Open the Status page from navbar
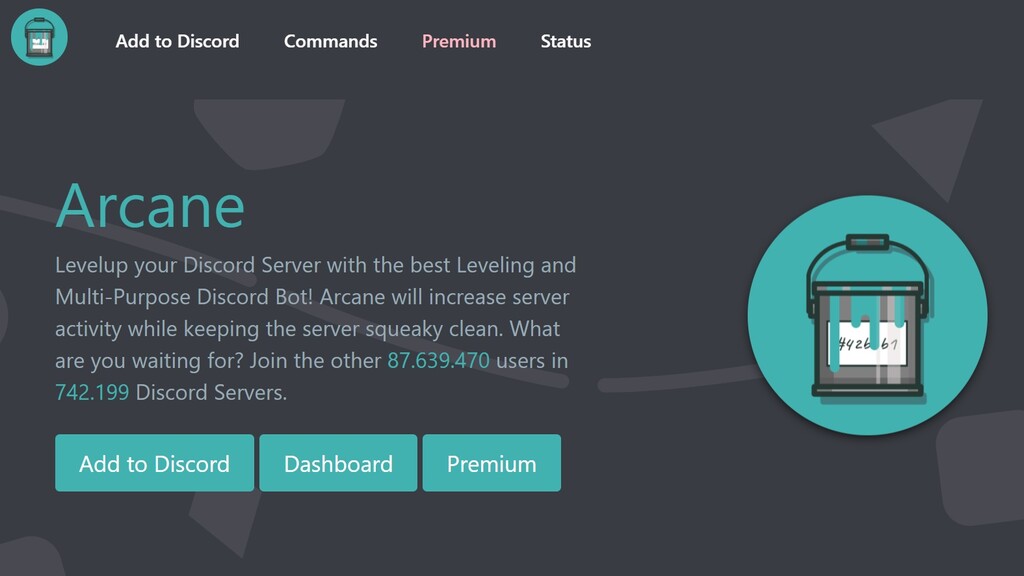The width and height of the screenshot is (1024, 576). 565,41
